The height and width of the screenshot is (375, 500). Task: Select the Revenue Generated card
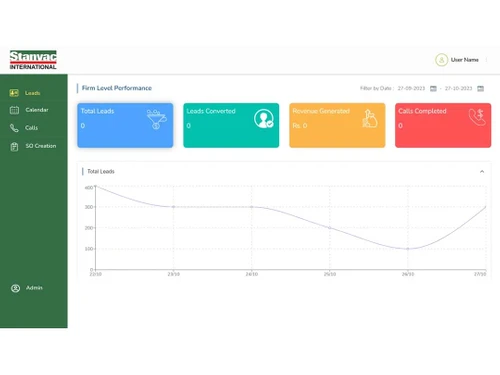click(x=337, y=125)
